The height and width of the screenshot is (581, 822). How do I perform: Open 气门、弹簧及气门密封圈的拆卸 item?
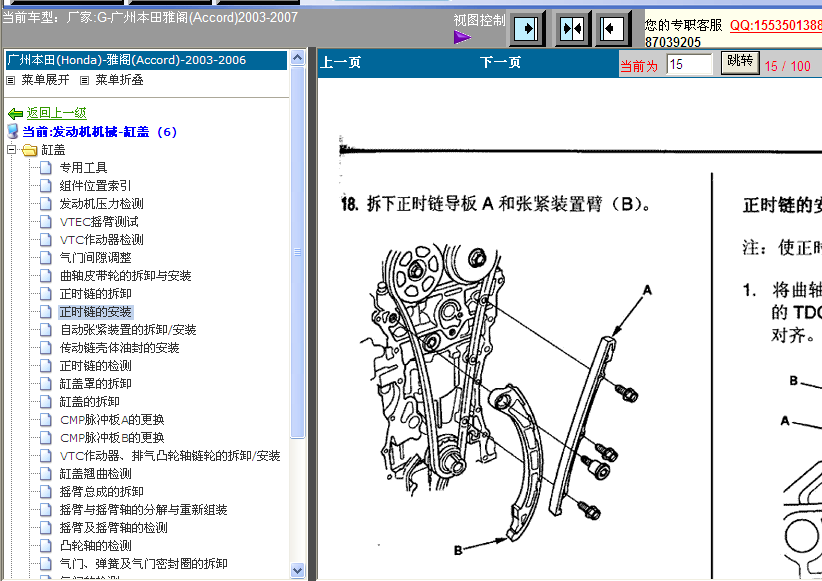(x=143, y=564)
